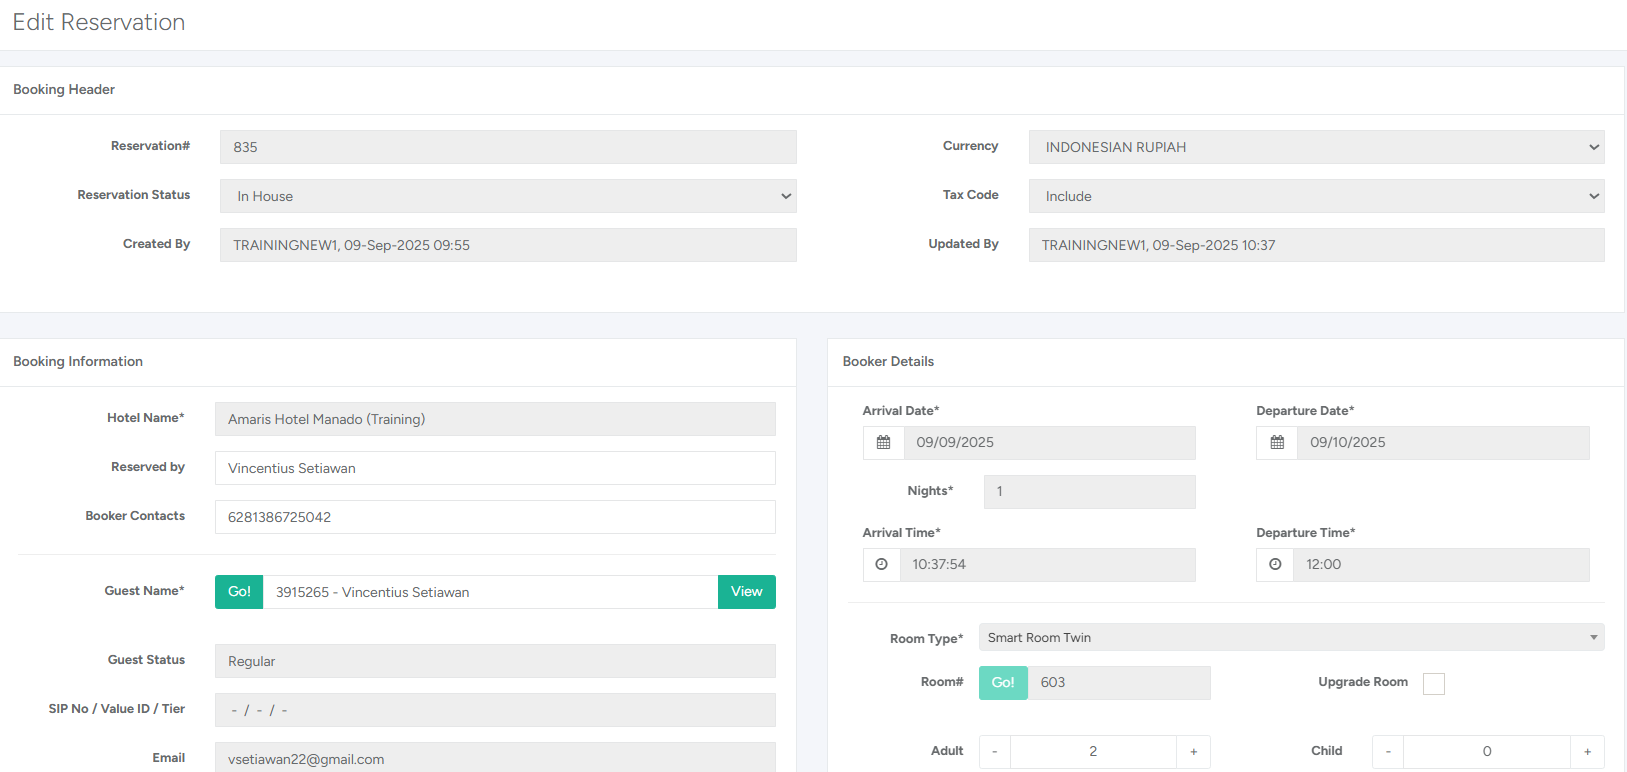
Task: Open the Reservation Status dropdown
Action: (x=508, y=196)
